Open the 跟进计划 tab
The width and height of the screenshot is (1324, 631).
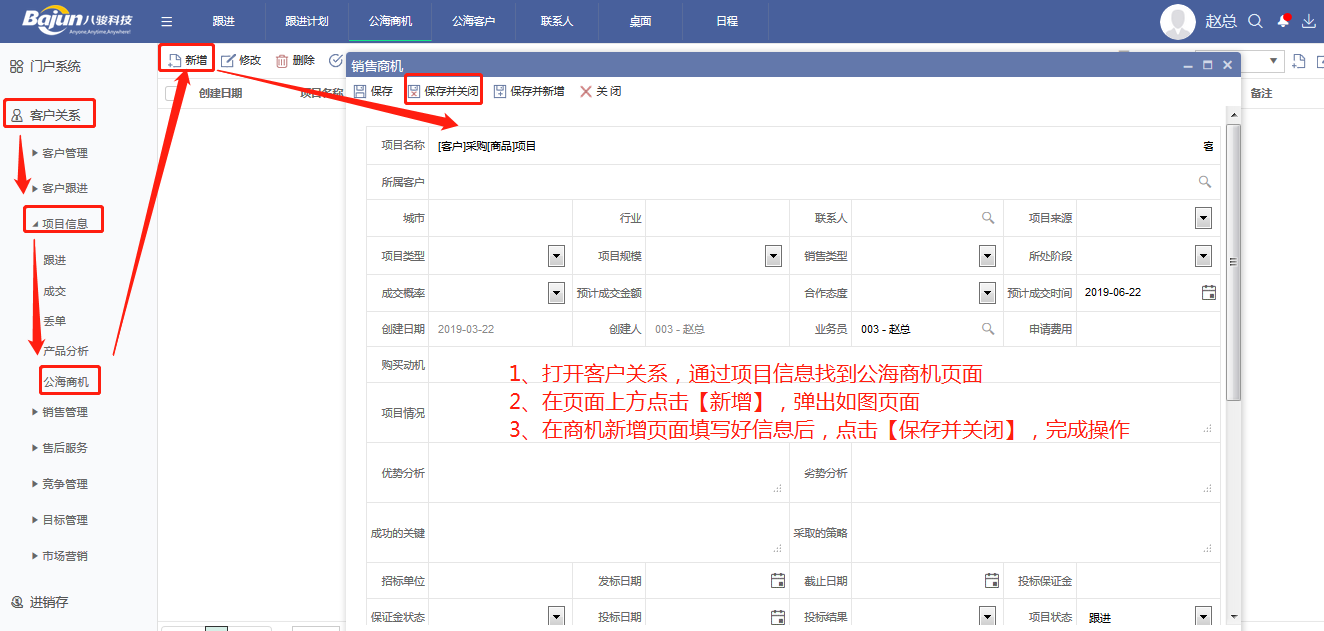coord(306,21)
